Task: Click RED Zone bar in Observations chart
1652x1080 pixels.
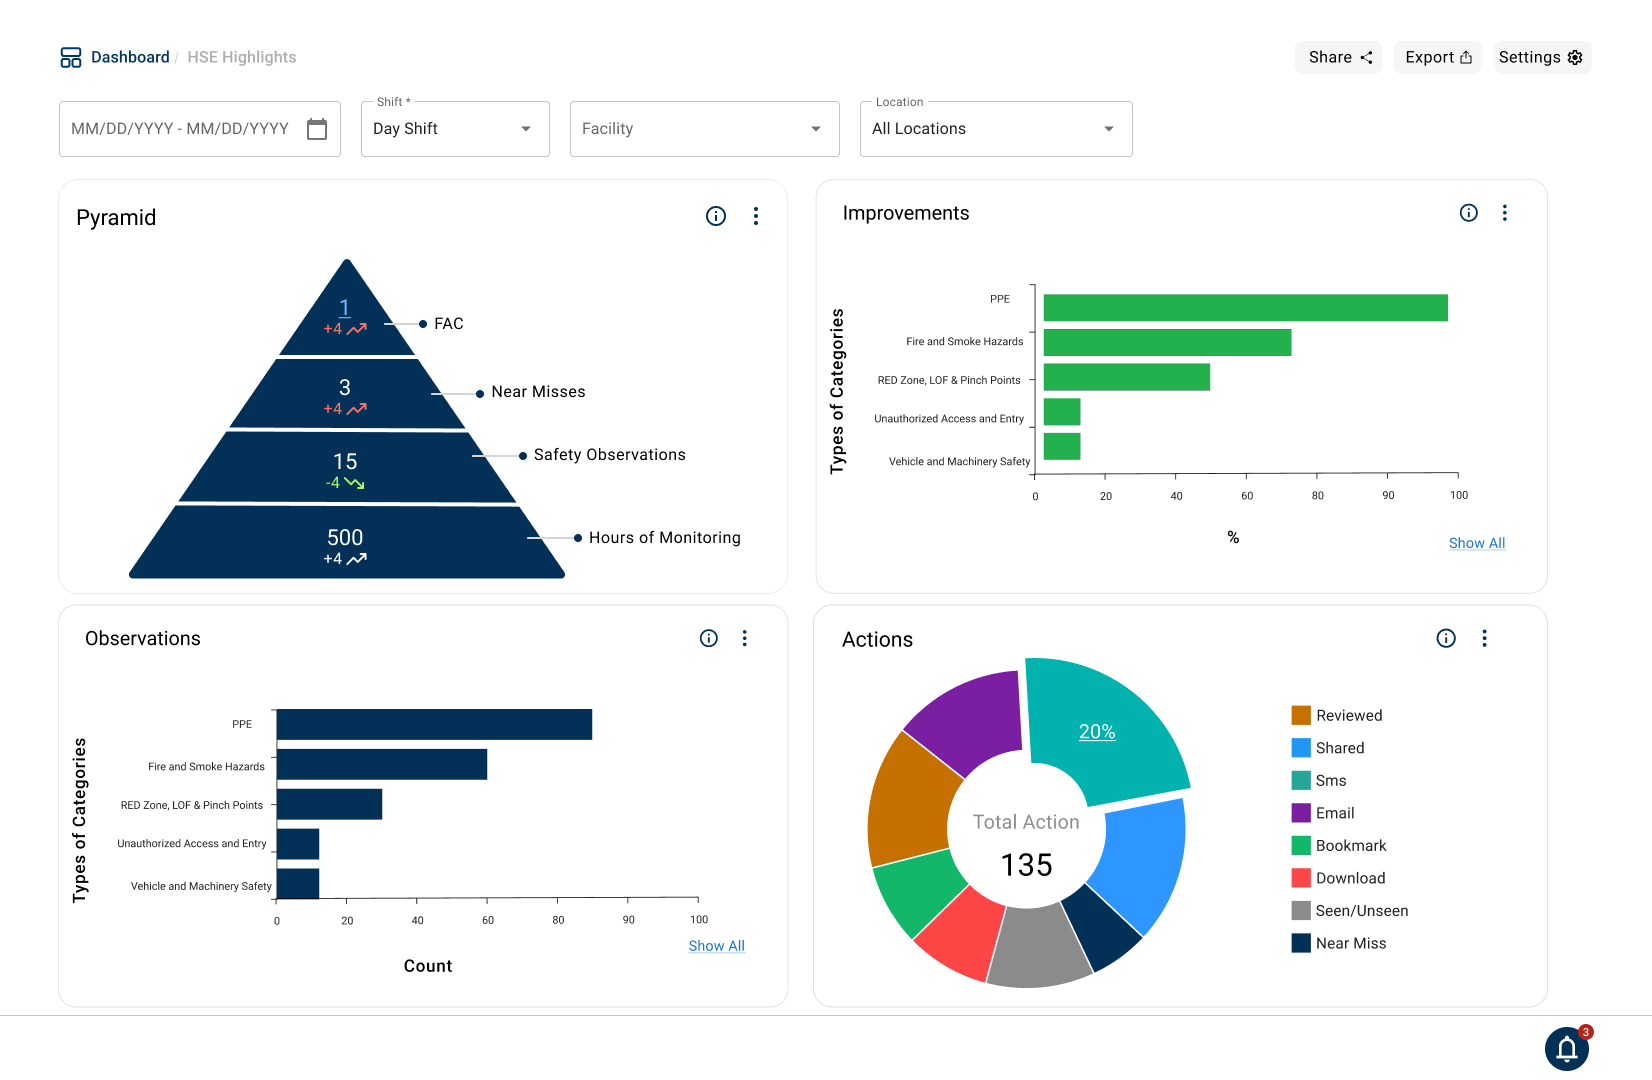Action: pyautogui.click(x=329, y=804)
